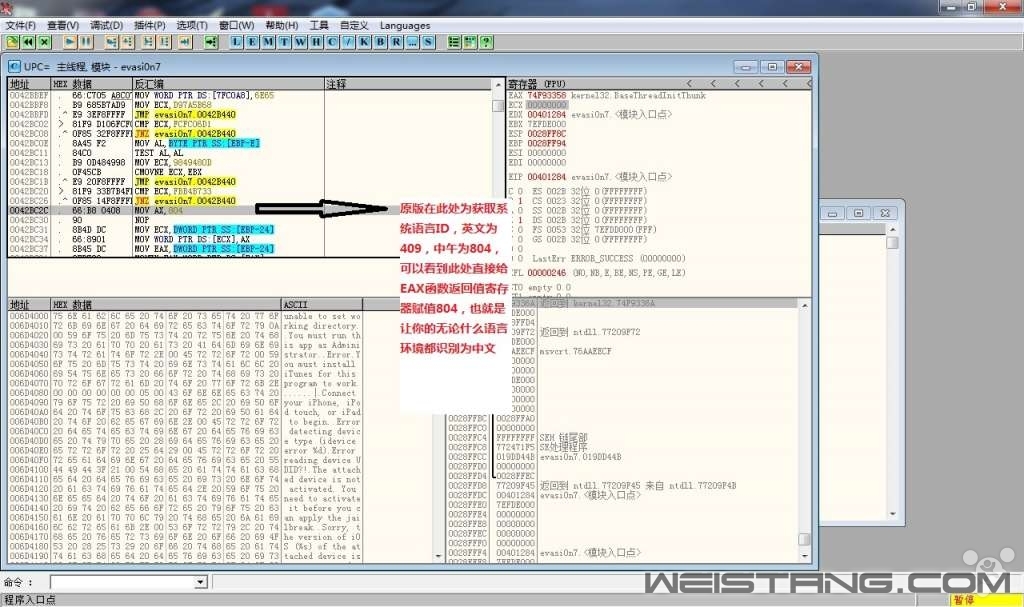Open Memory map with M button
Viewport: 1024px width, 607px height.
[269, 42]
